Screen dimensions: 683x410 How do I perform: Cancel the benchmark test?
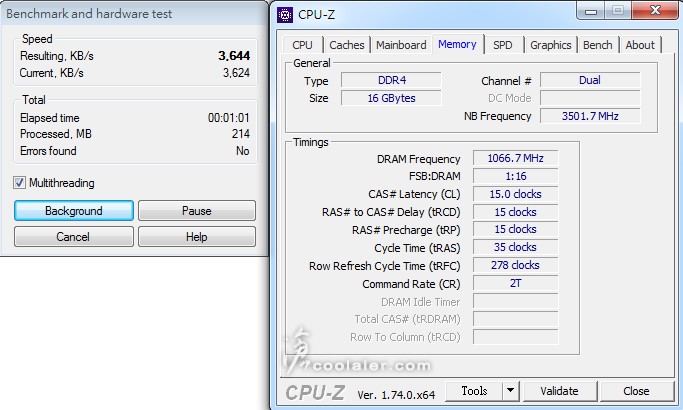(x=74, y=237)
